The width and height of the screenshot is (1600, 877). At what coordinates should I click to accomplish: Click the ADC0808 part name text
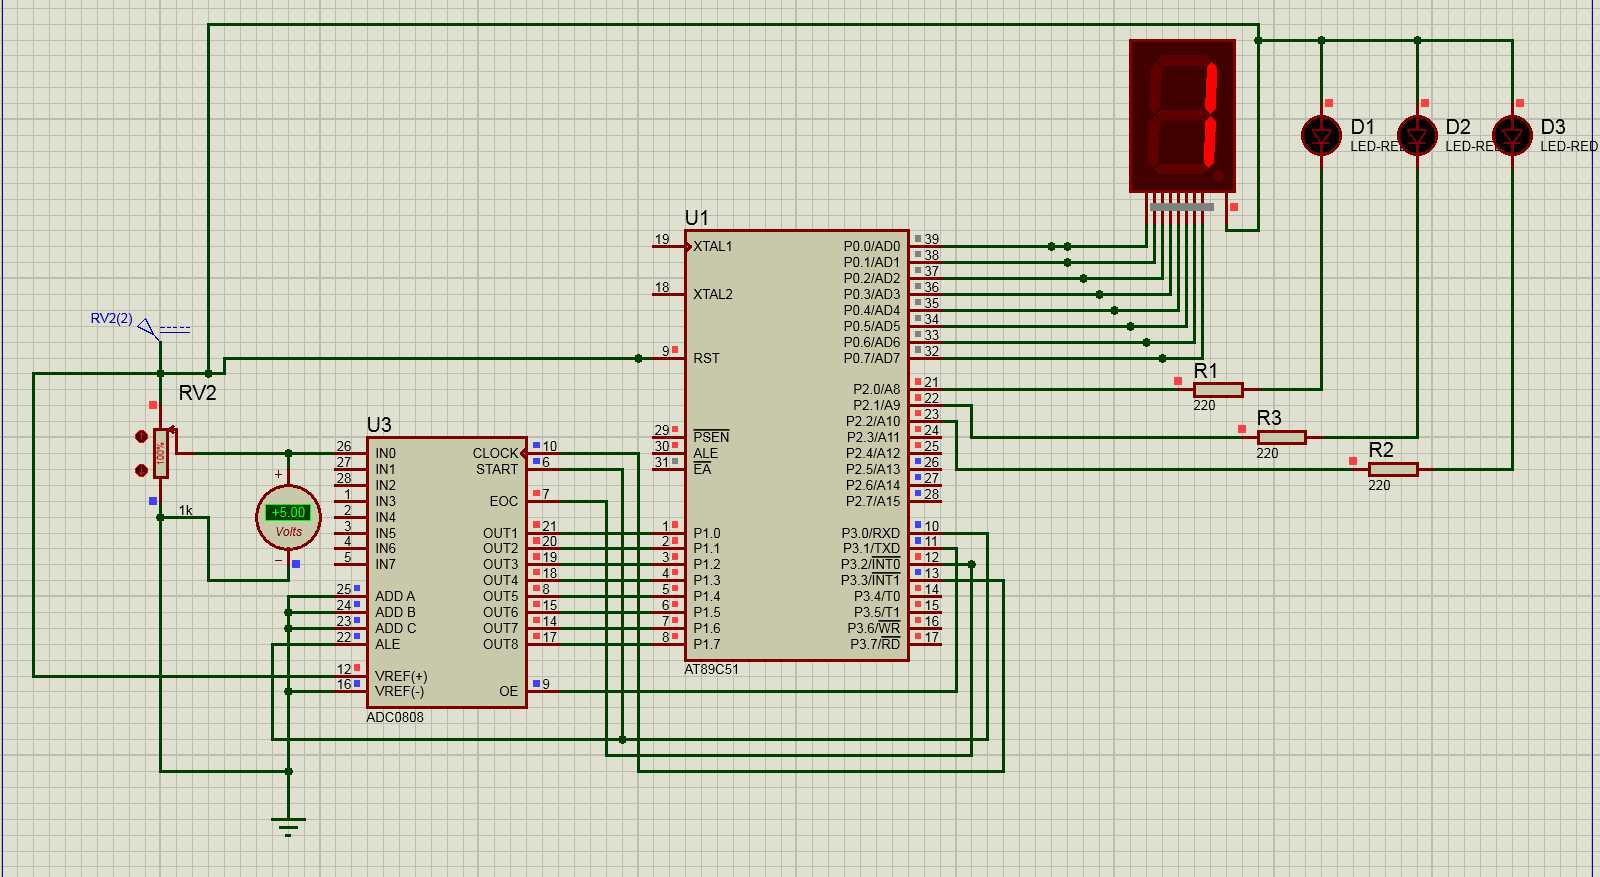coord(395,717)
